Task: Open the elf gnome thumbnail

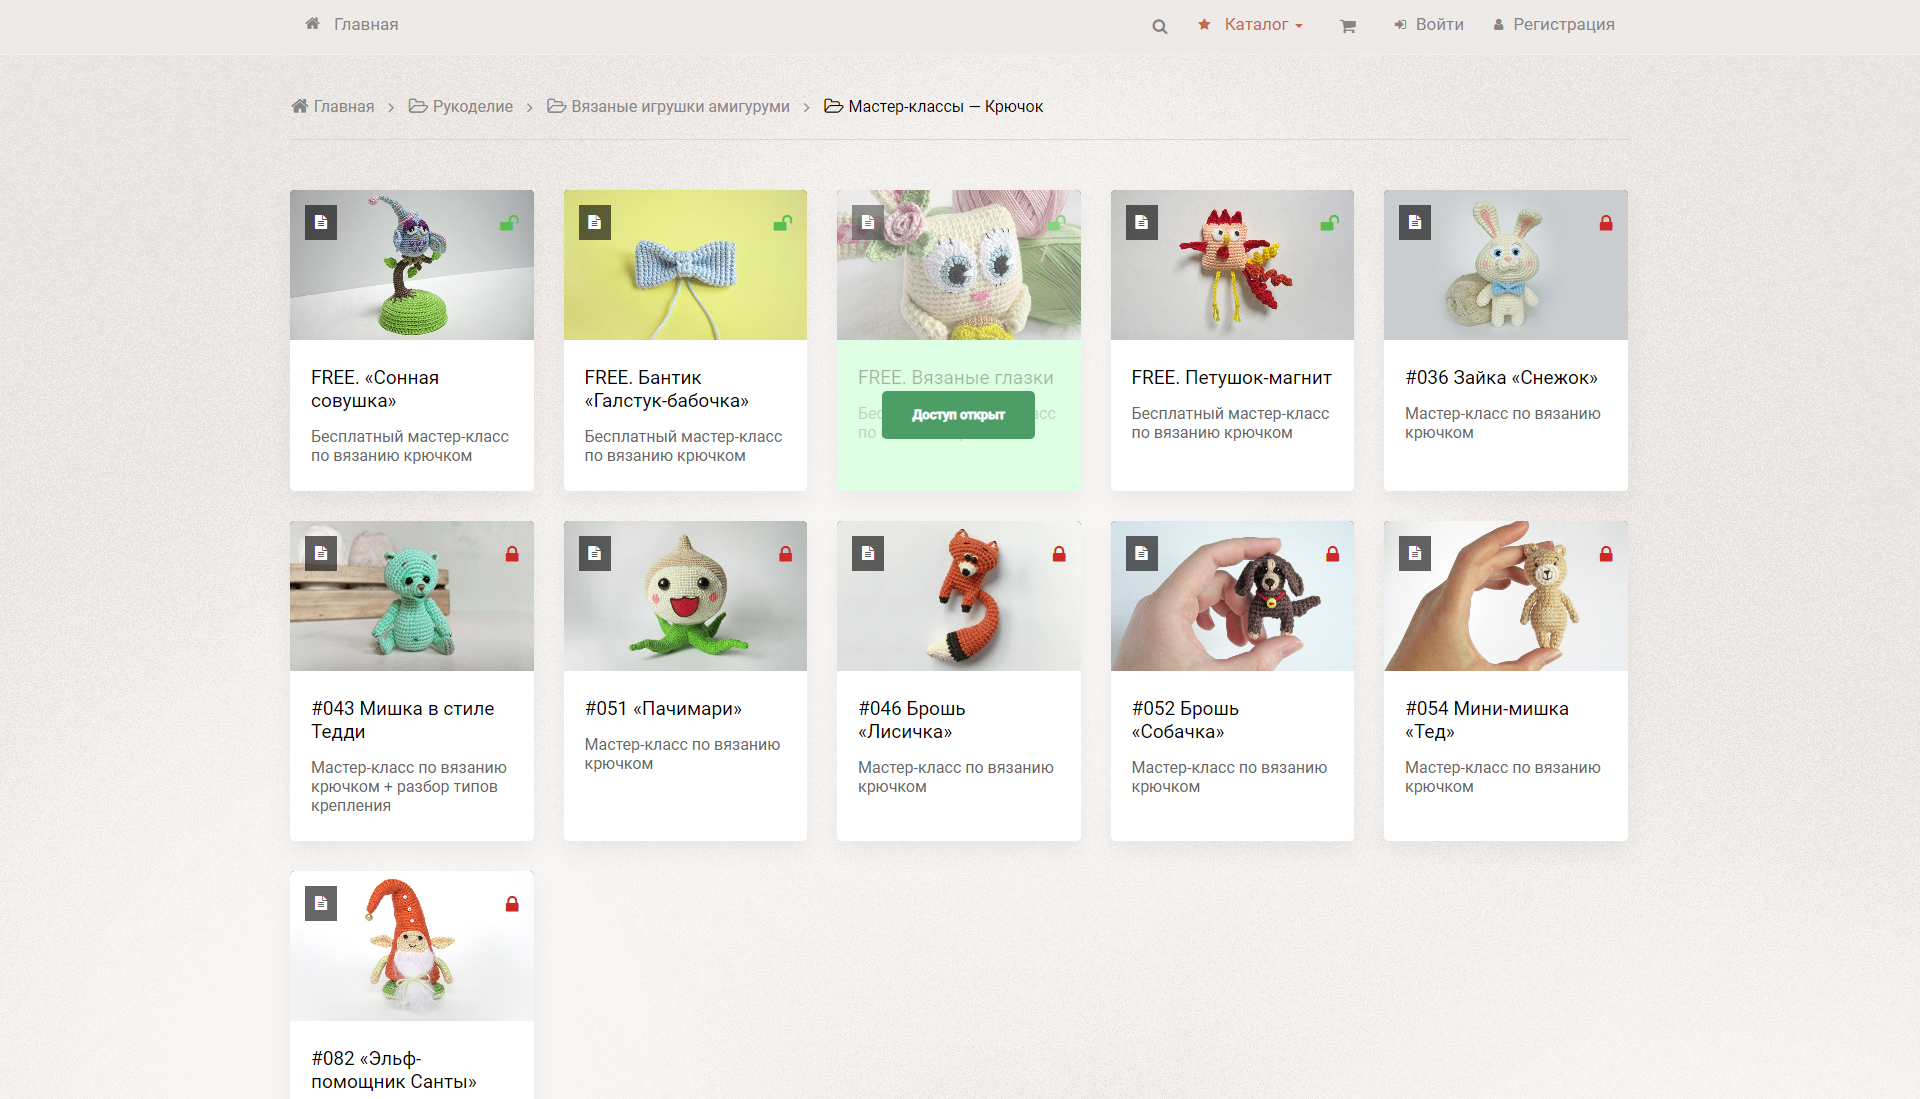Action: pyautogui.click(x=412, y=946)
